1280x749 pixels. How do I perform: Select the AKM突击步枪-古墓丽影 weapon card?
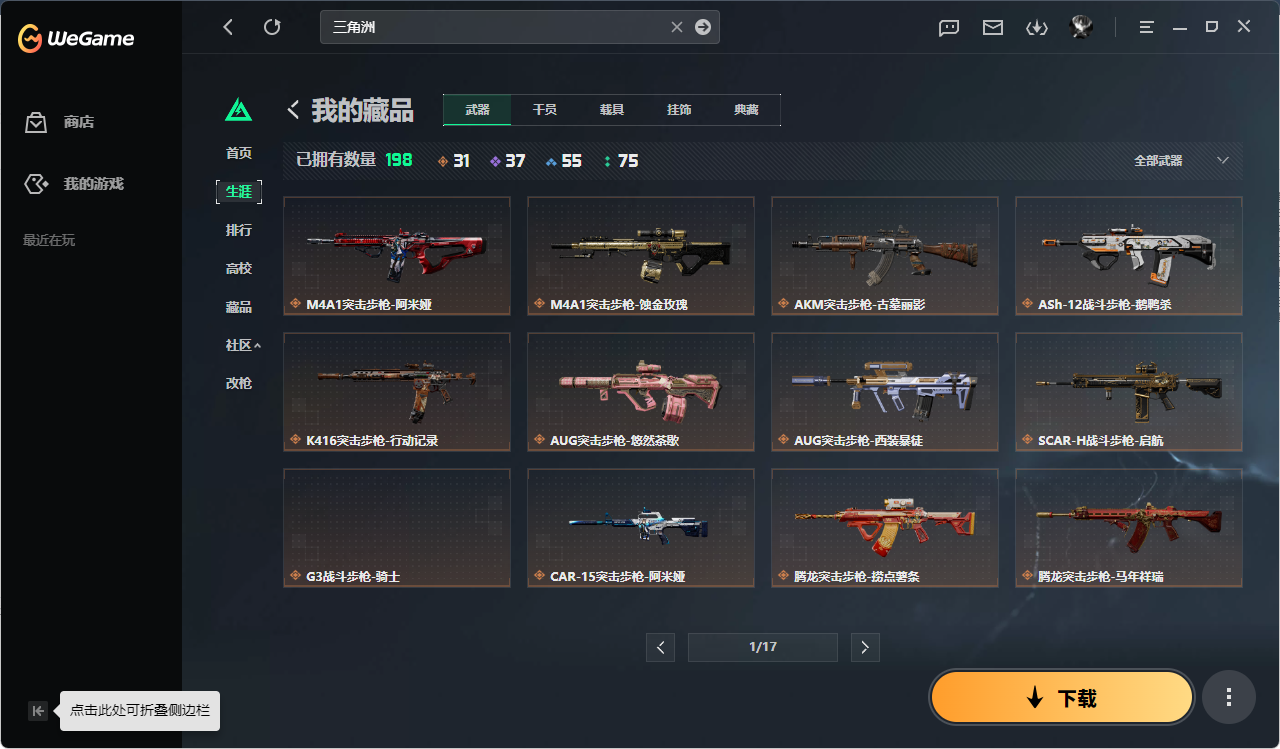(885, 255)
